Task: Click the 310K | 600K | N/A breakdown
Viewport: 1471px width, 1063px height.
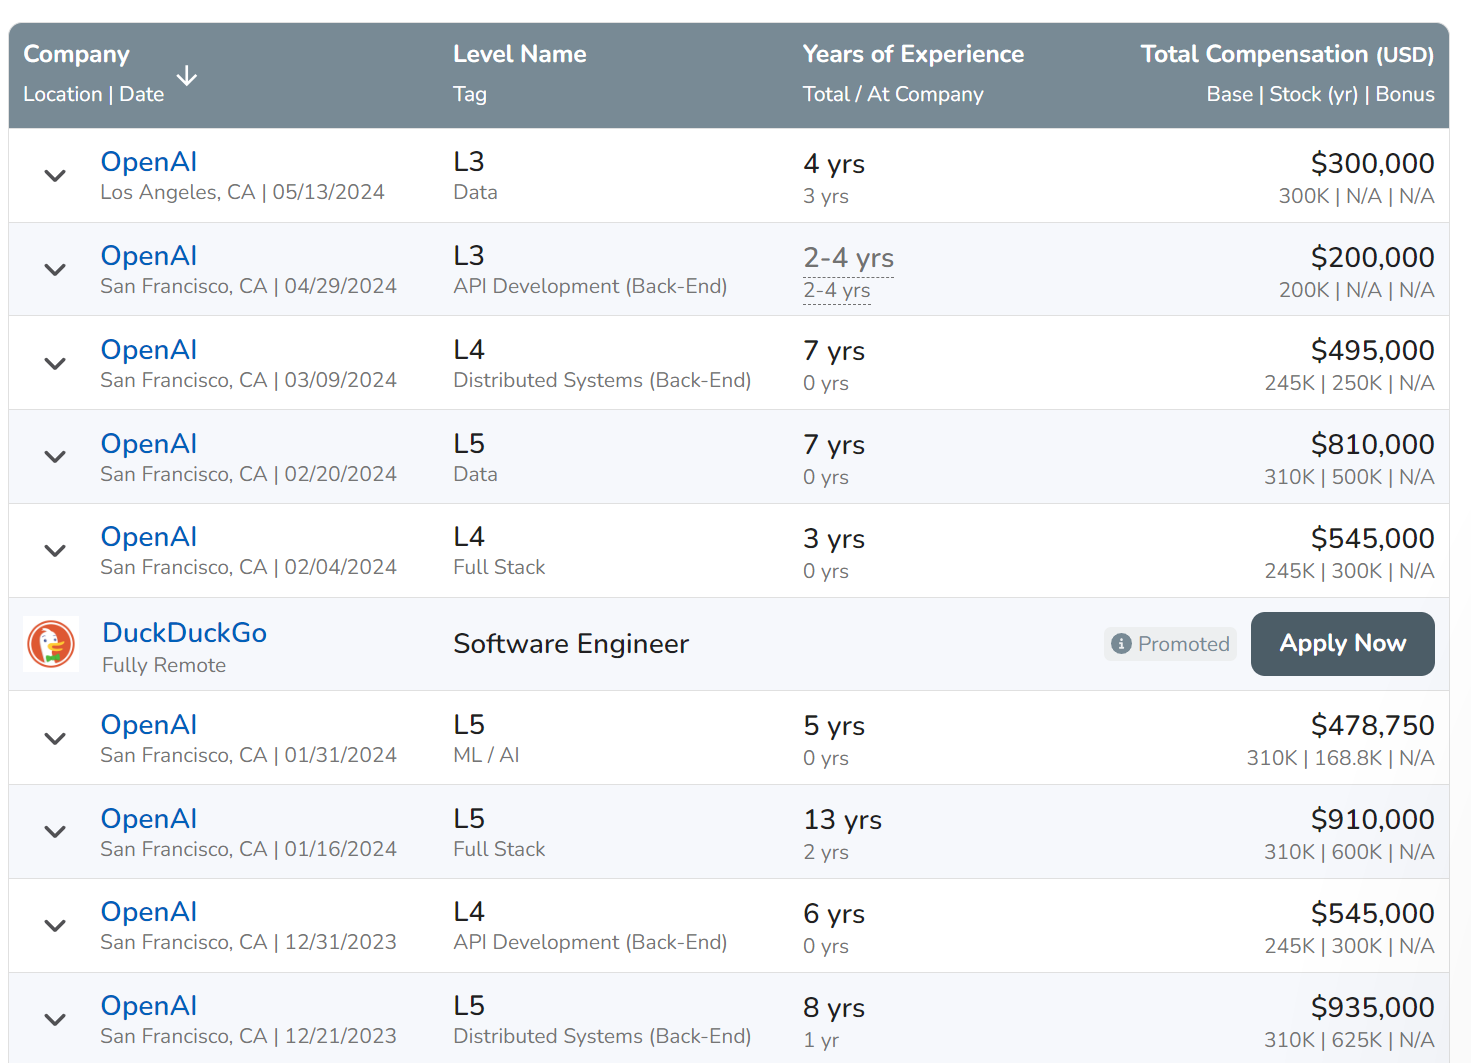Action: [x=1349, y=852]
